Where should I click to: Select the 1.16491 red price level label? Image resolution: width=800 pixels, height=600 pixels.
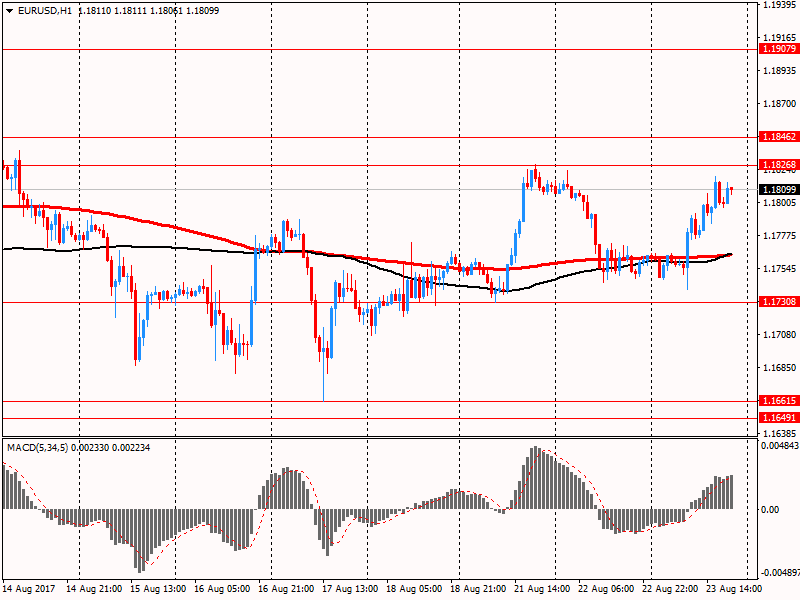[779, 417]
